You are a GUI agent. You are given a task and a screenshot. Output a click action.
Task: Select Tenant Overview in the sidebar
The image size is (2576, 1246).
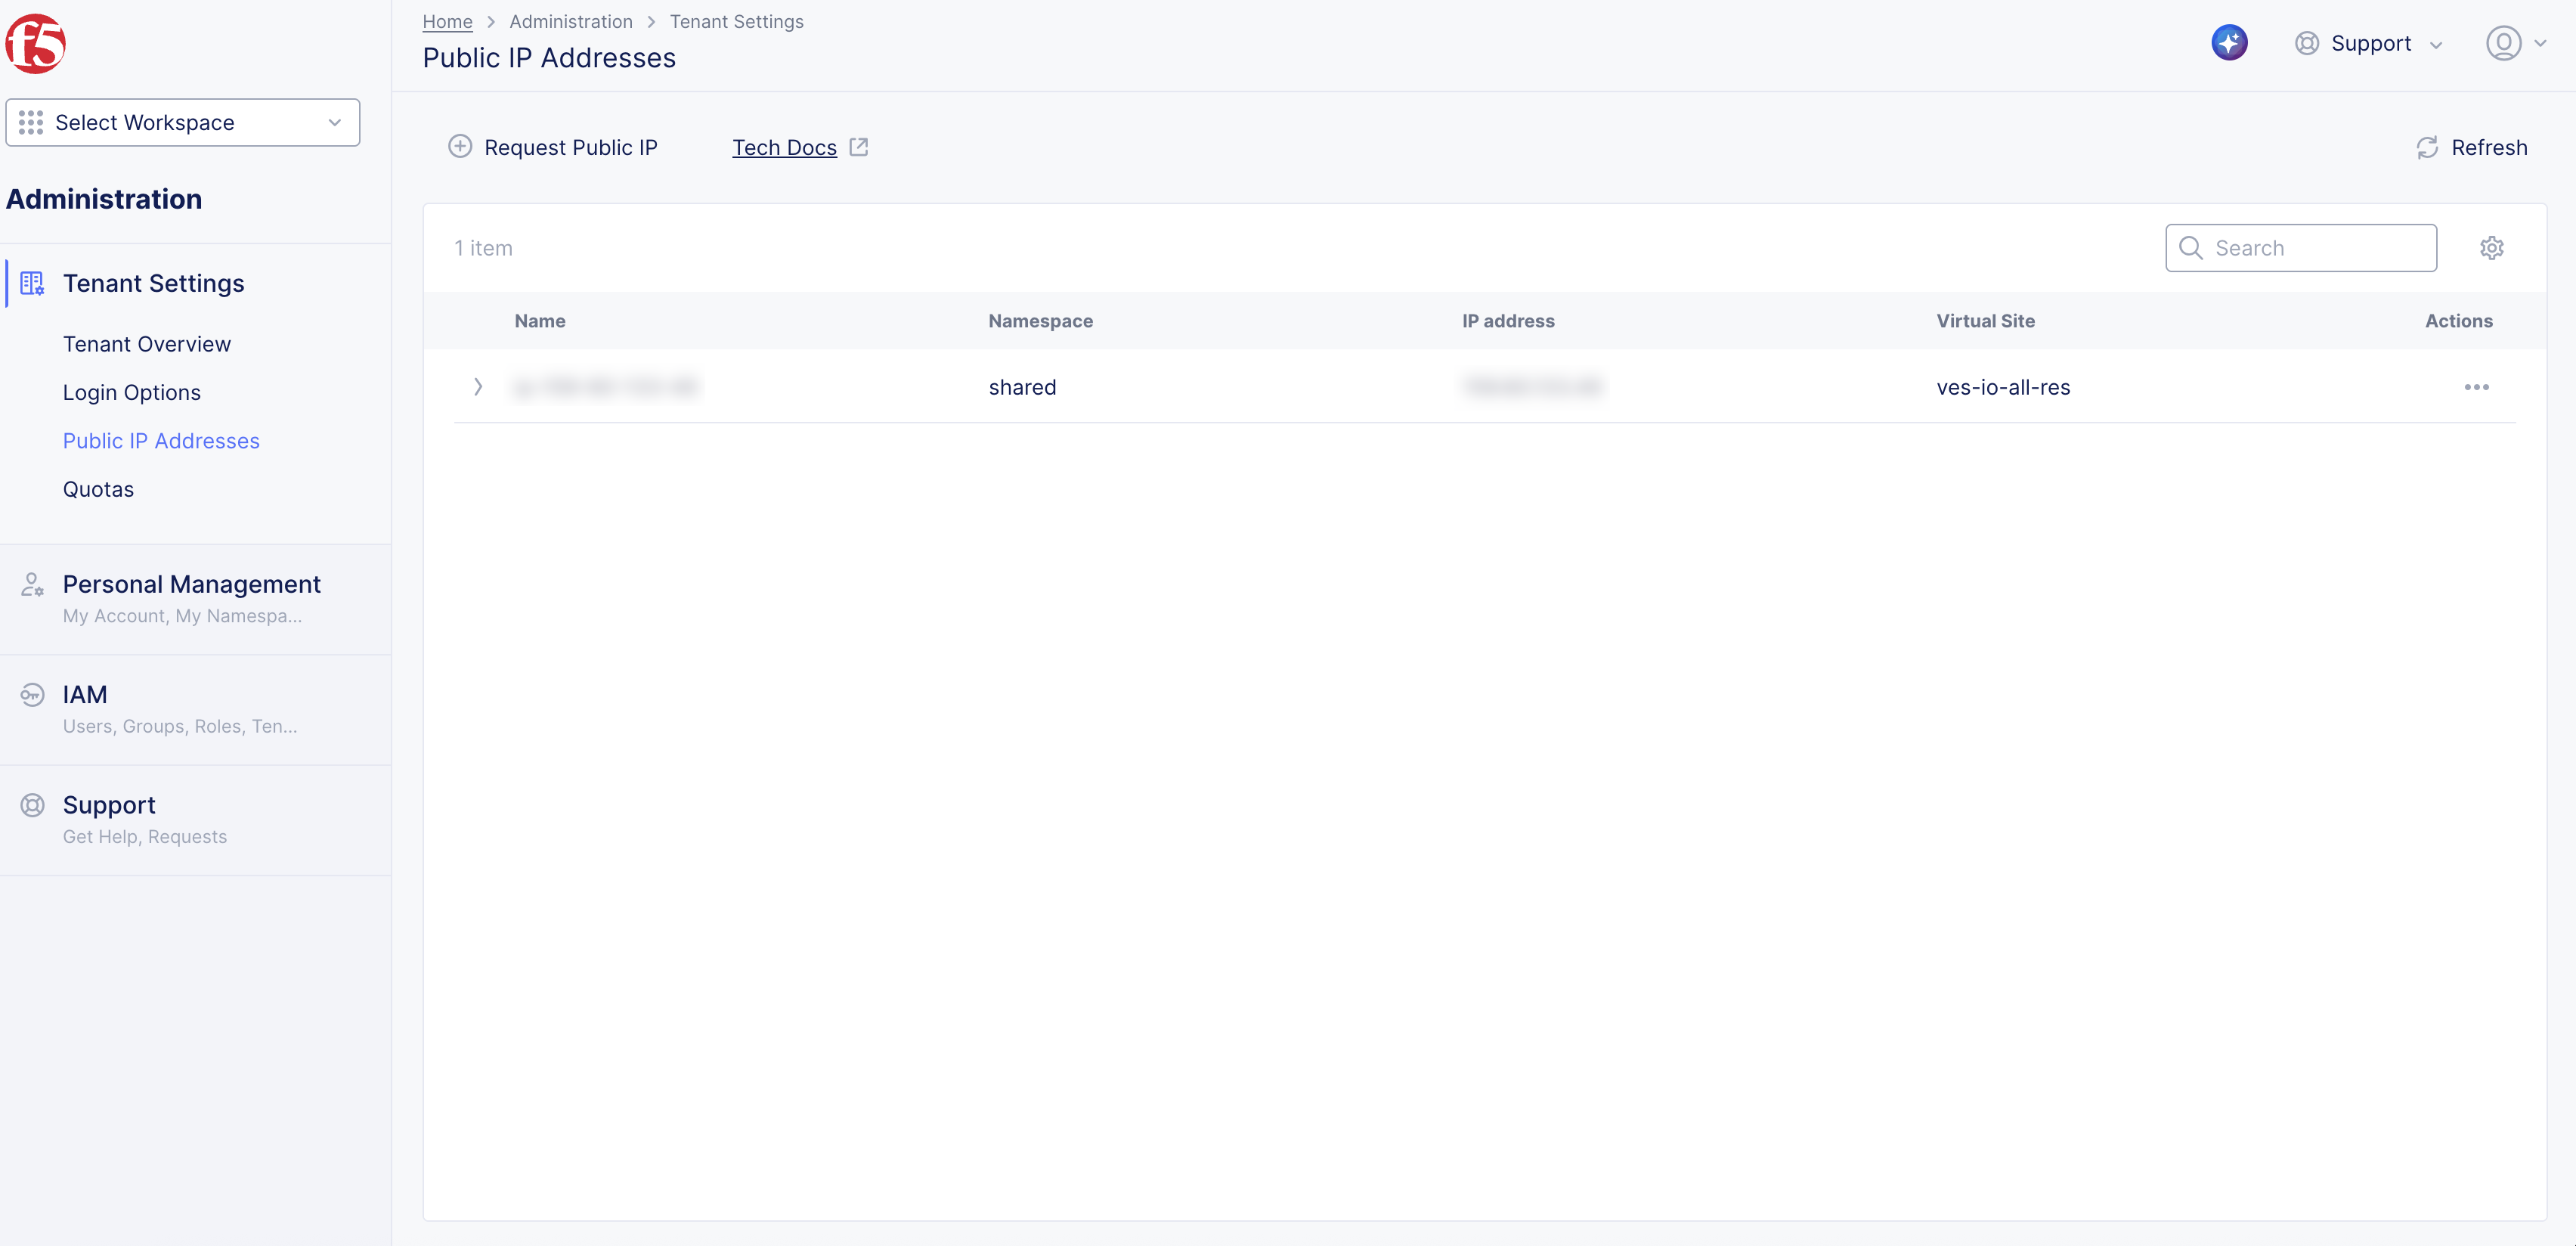click(146, 344)
